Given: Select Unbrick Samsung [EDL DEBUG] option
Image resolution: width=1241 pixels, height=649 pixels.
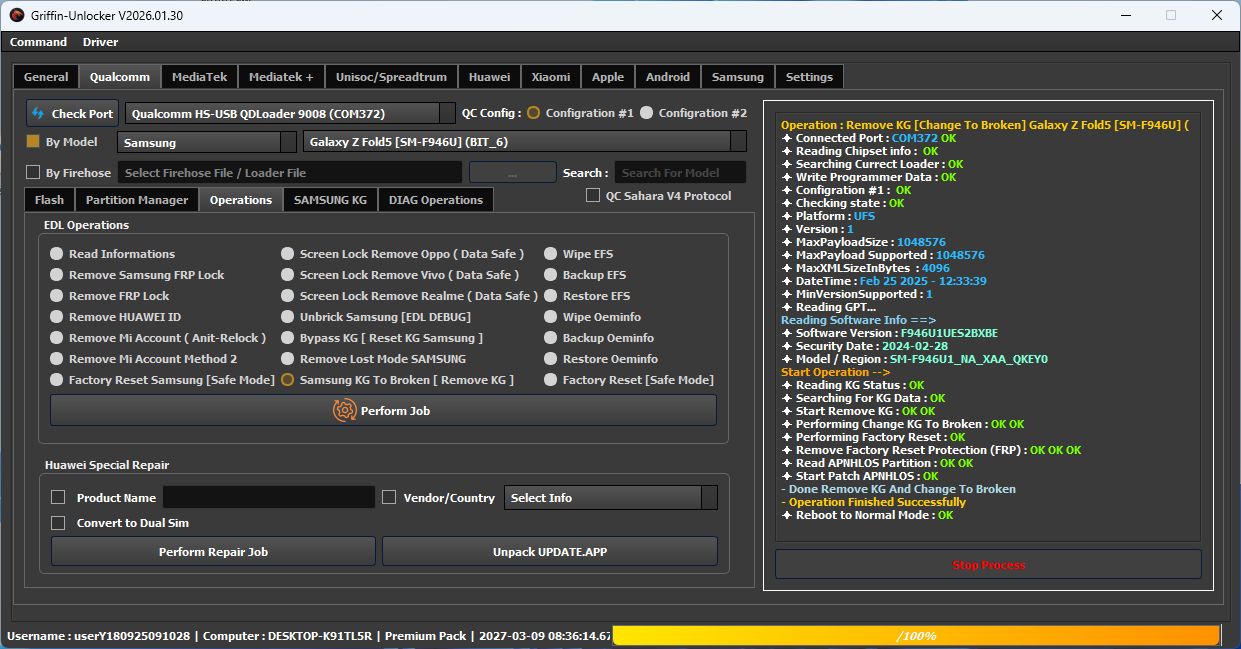Looking at the screenshot, I should (288, 317).
